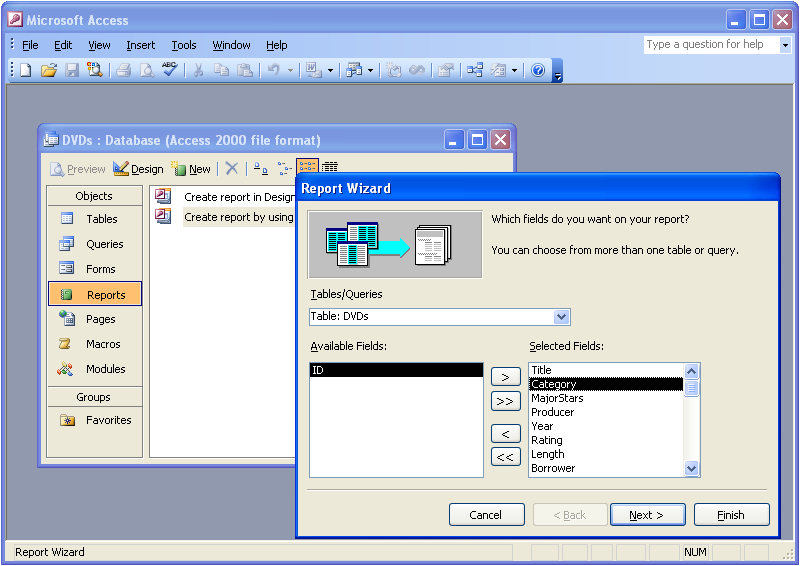
Task: Click the Copy icon in the toolbar
Action: click(221, 70)
